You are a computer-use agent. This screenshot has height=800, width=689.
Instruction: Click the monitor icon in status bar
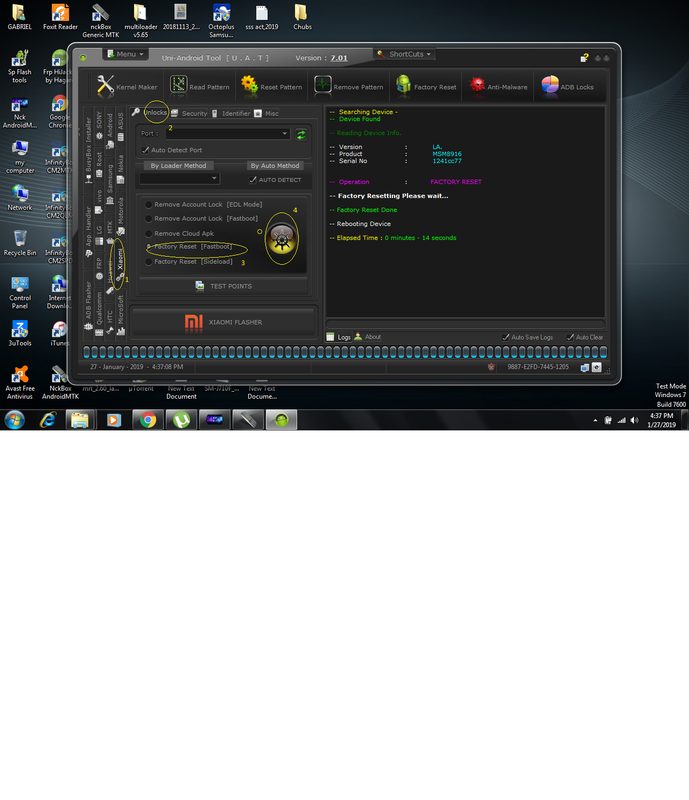585,367
